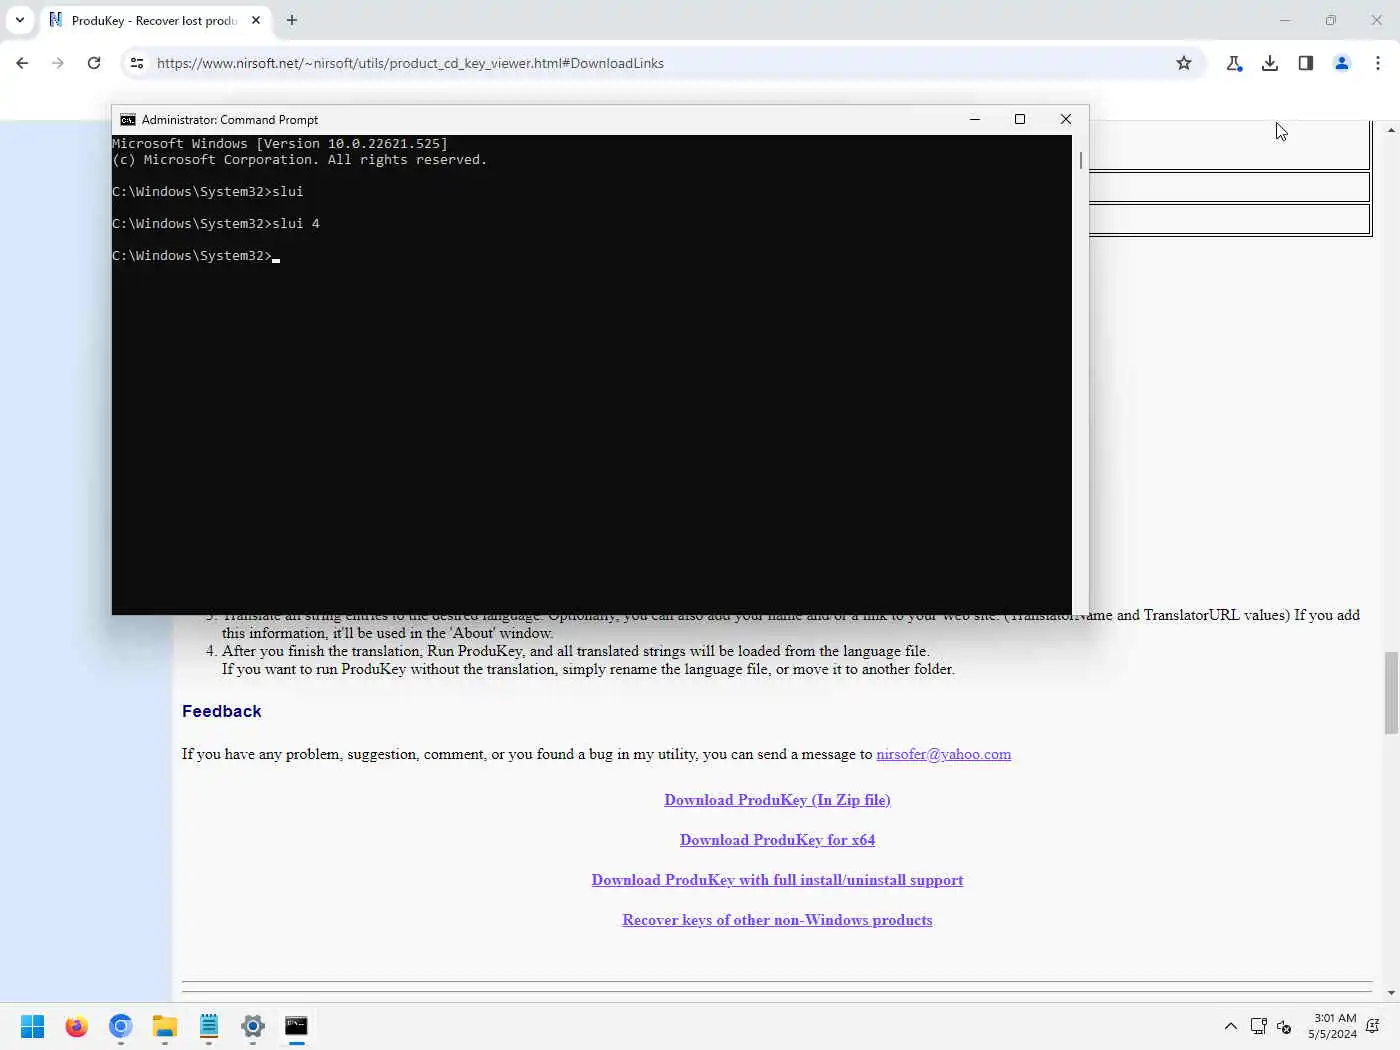
Task: Toggle Chrome side panel icon
Action: pyautogui.click(x=1306, y=63)
